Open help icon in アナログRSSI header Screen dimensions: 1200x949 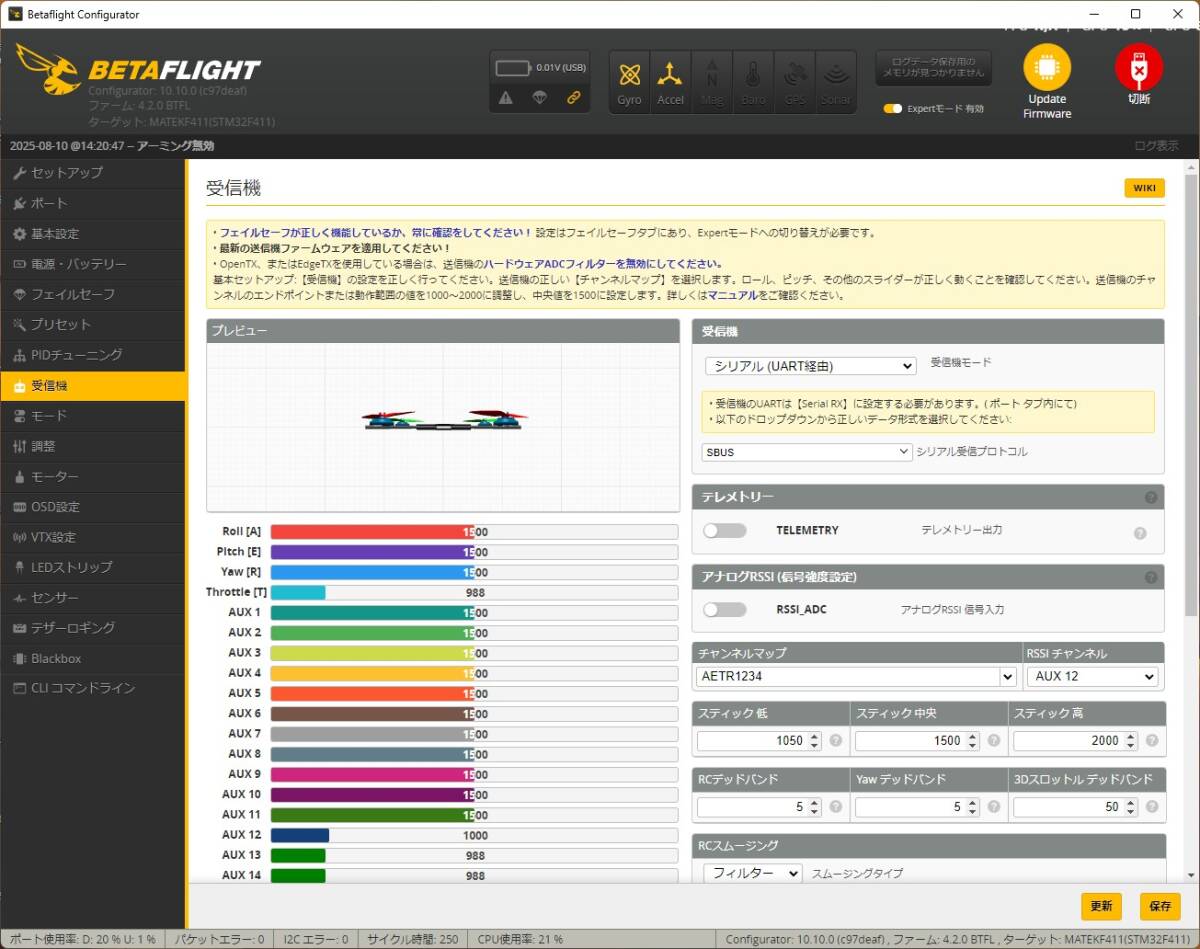pyautogui.click(x=1151, y=577)
